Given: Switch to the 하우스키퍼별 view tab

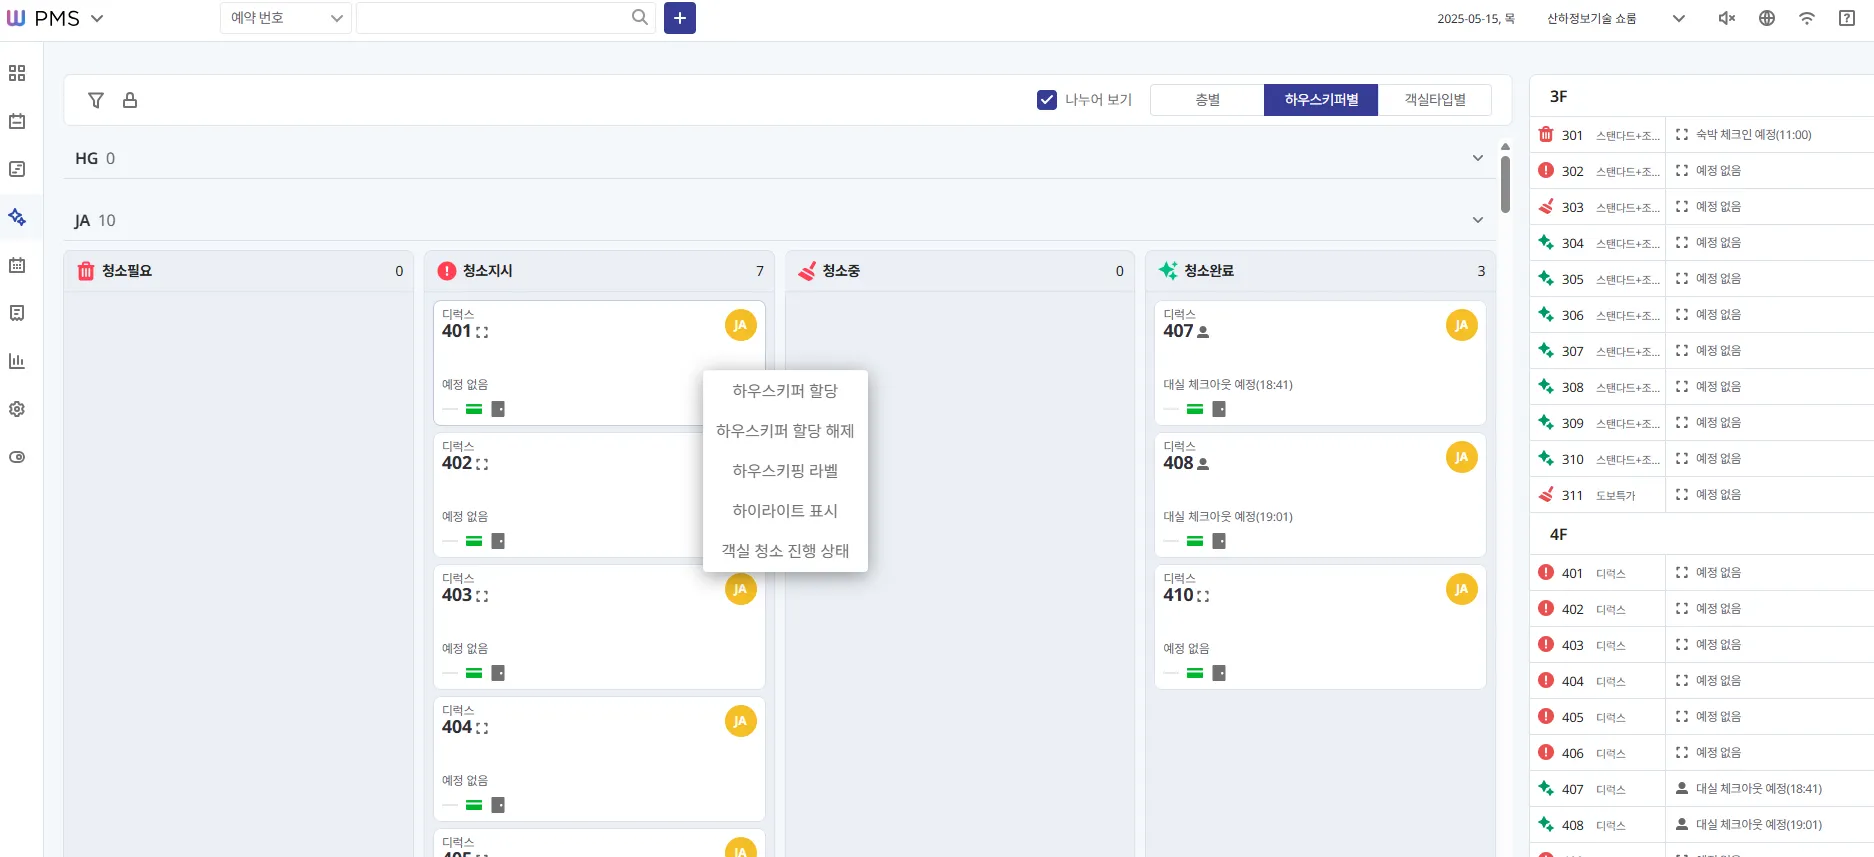Looking at the screenshot, I should (1321, 100).
